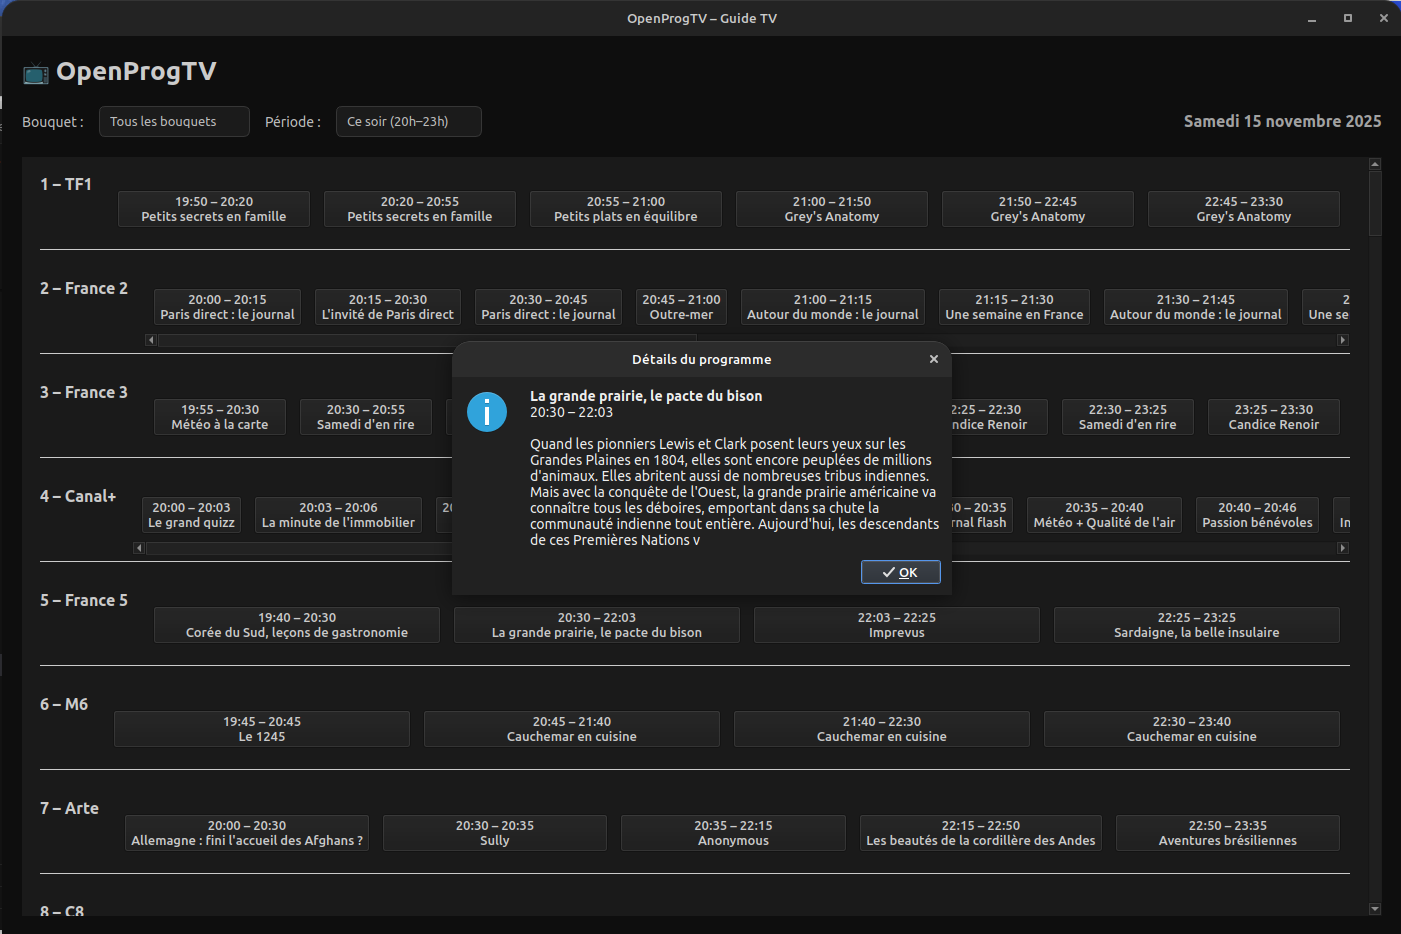1401x934 pixels.
Task: Close the Détails du programme dialog
Action: [x=933, y=359]
